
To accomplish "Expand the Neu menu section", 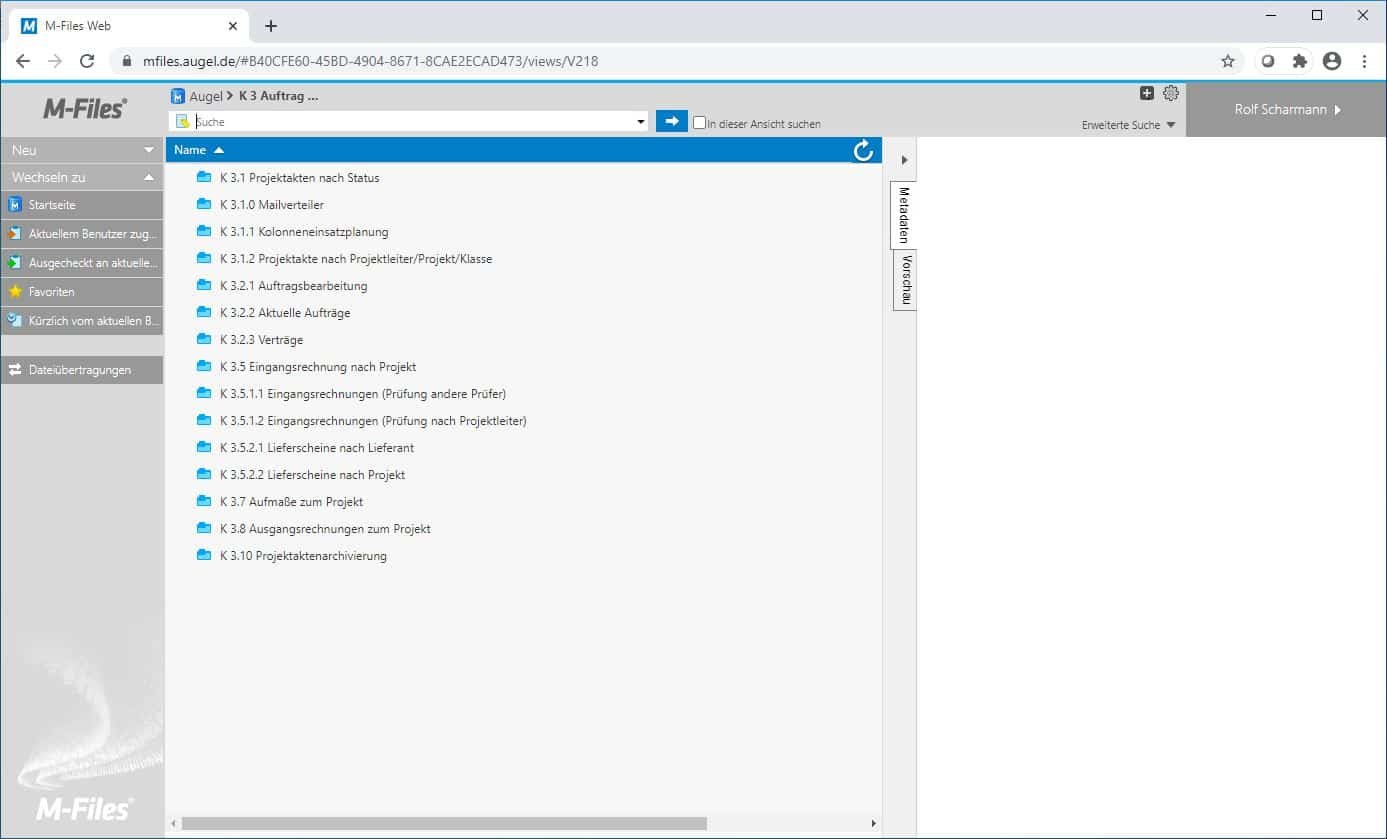I will click(82, 150).
